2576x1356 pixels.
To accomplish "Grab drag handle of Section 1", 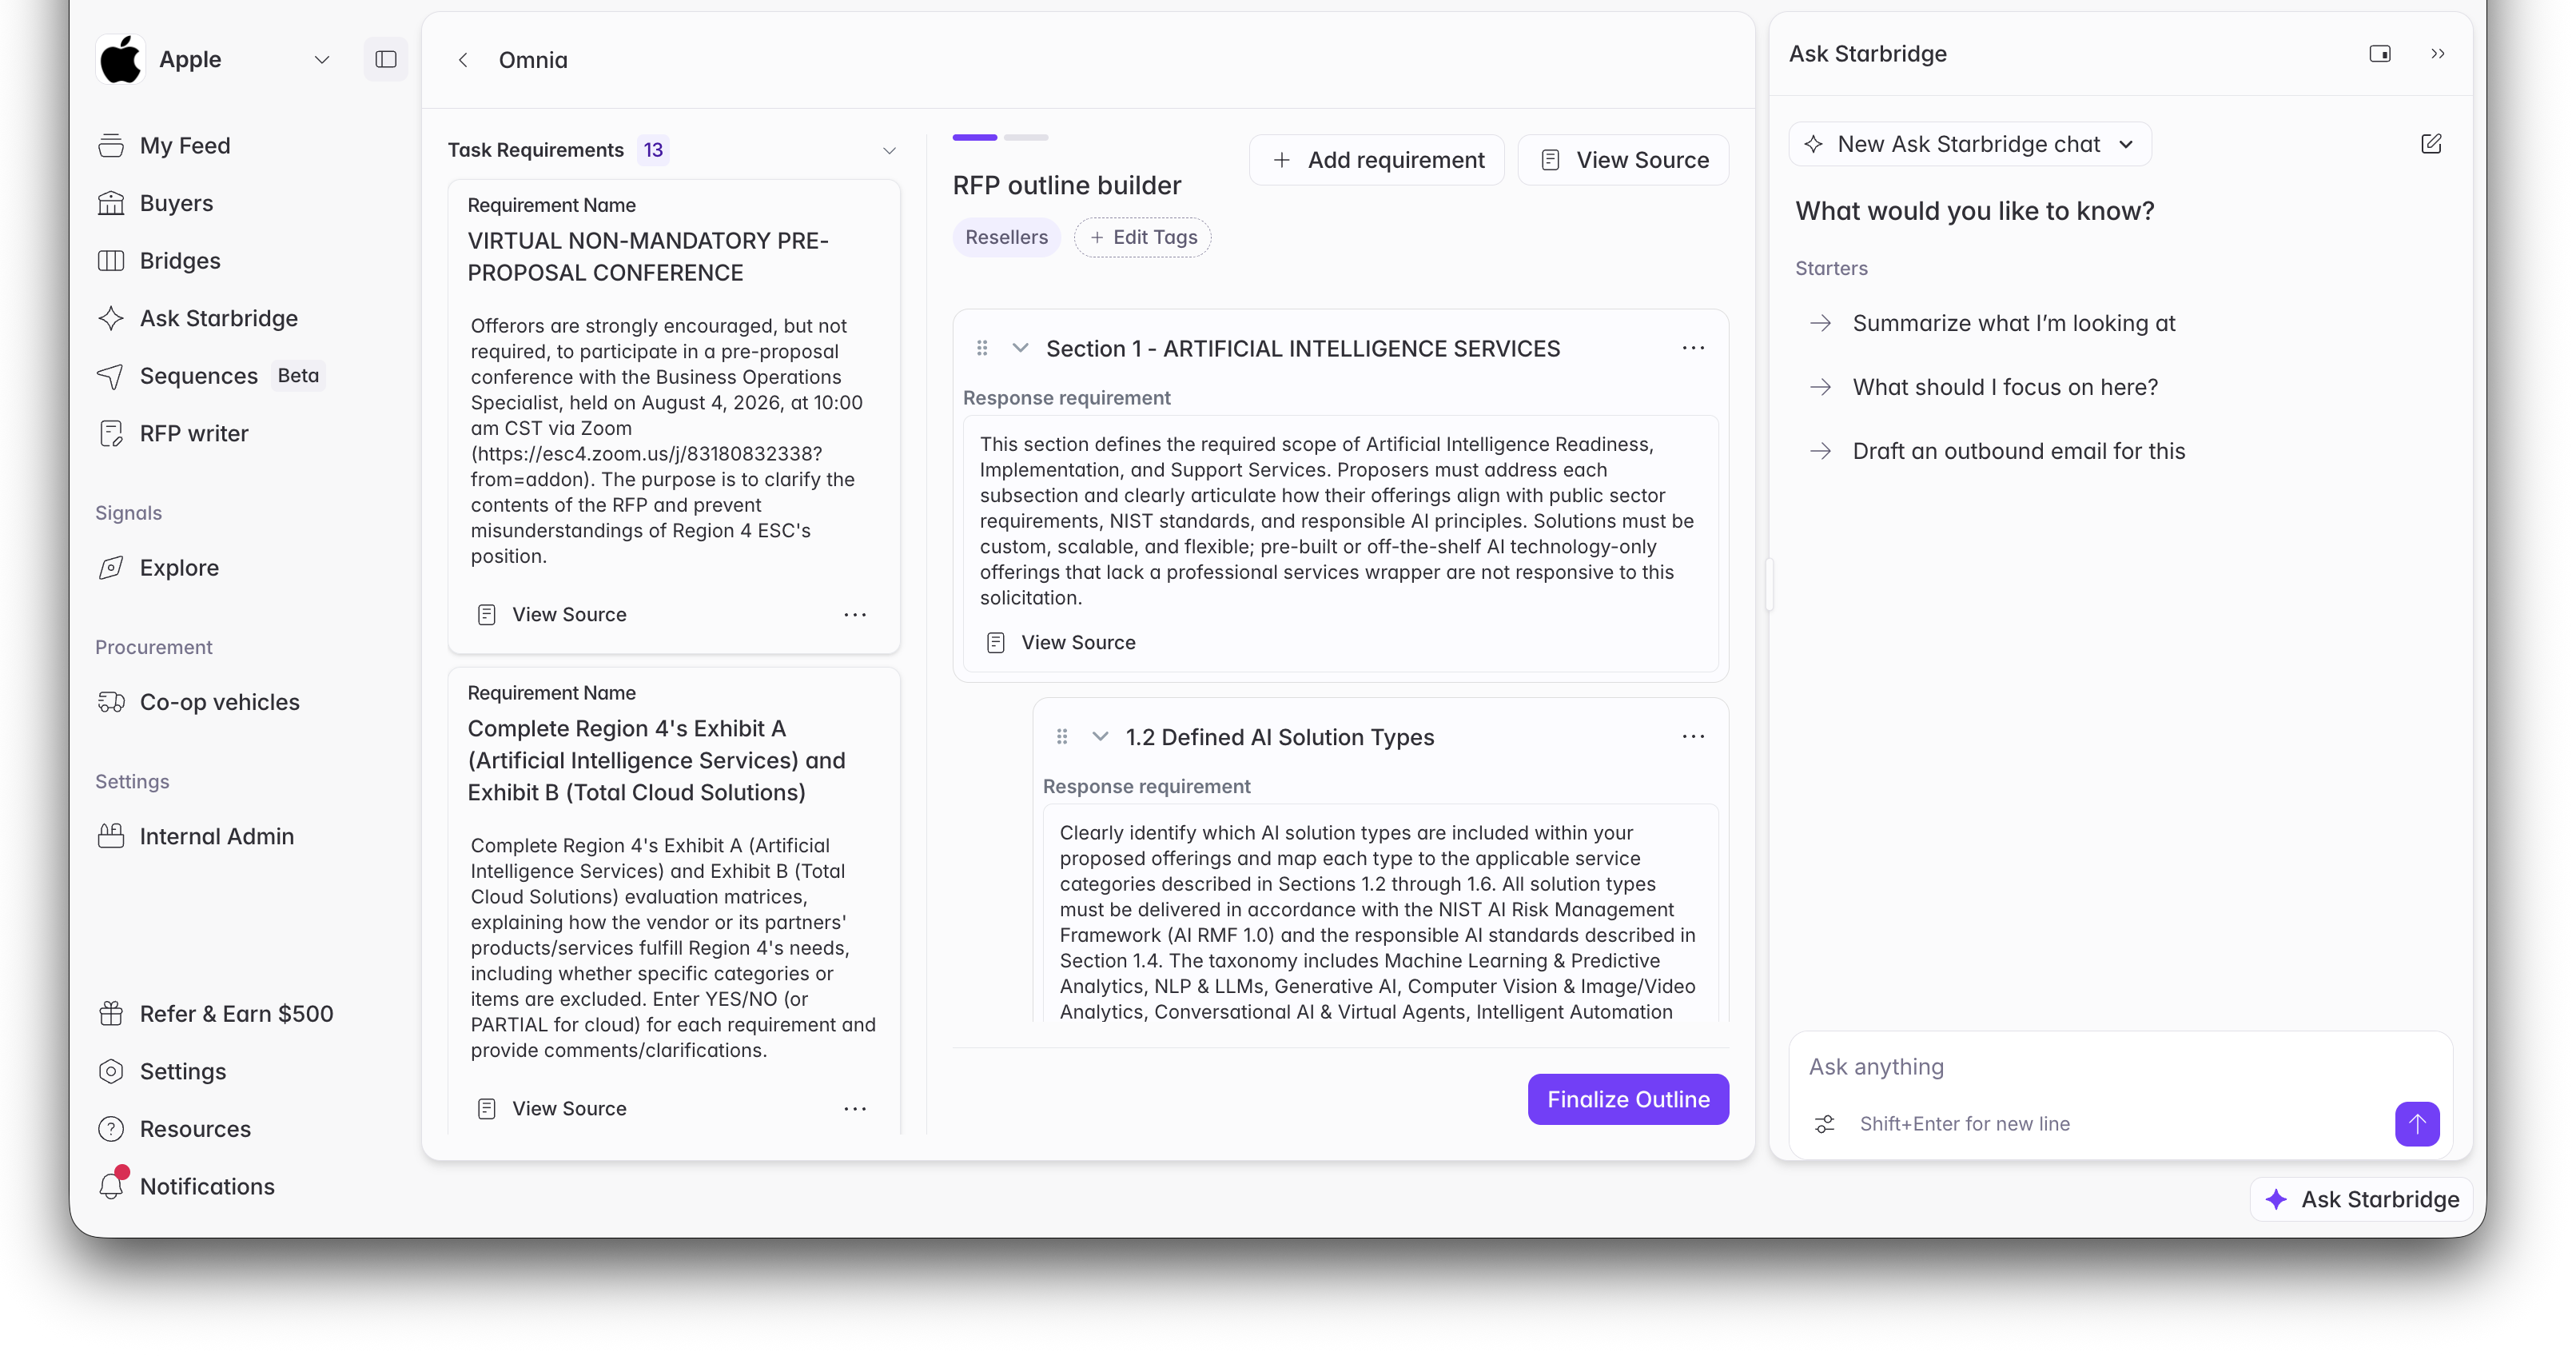I will click(x=982, y=348).
